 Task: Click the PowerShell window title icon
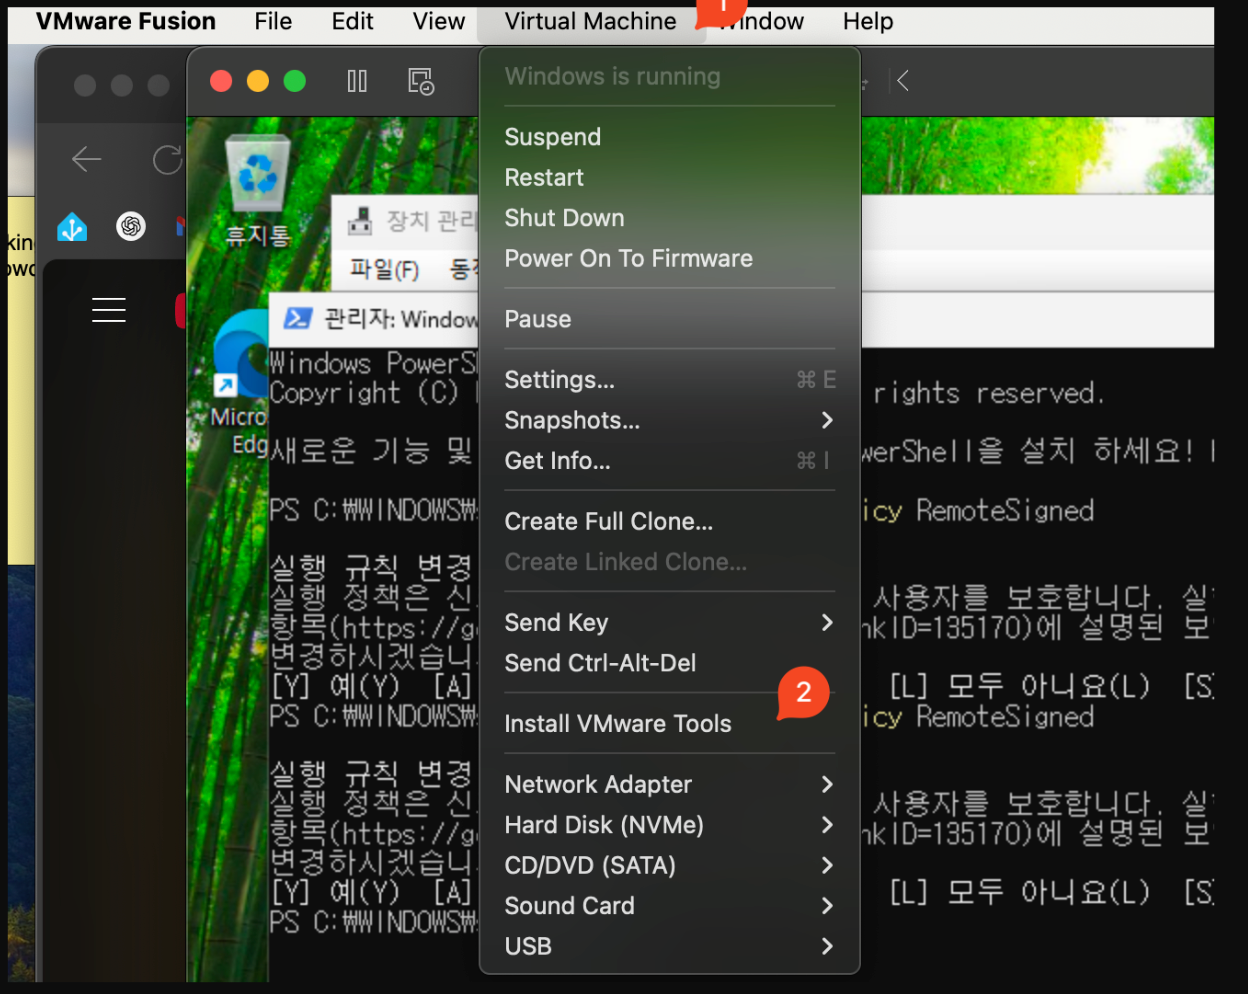pos(297,319)
